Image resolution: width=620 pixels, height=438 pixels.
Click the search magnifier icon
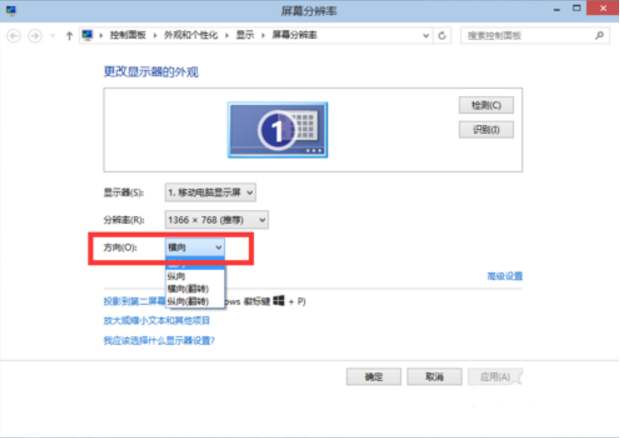[x=598, y=35]
